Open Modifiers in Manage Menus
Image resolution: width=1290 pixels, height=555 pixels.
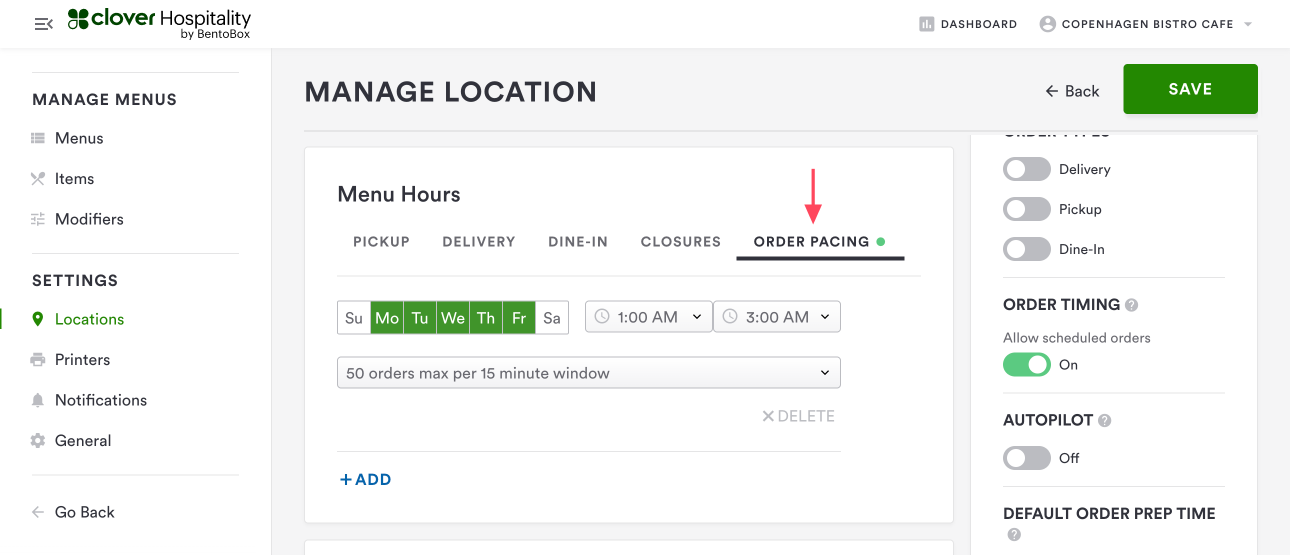89,219
